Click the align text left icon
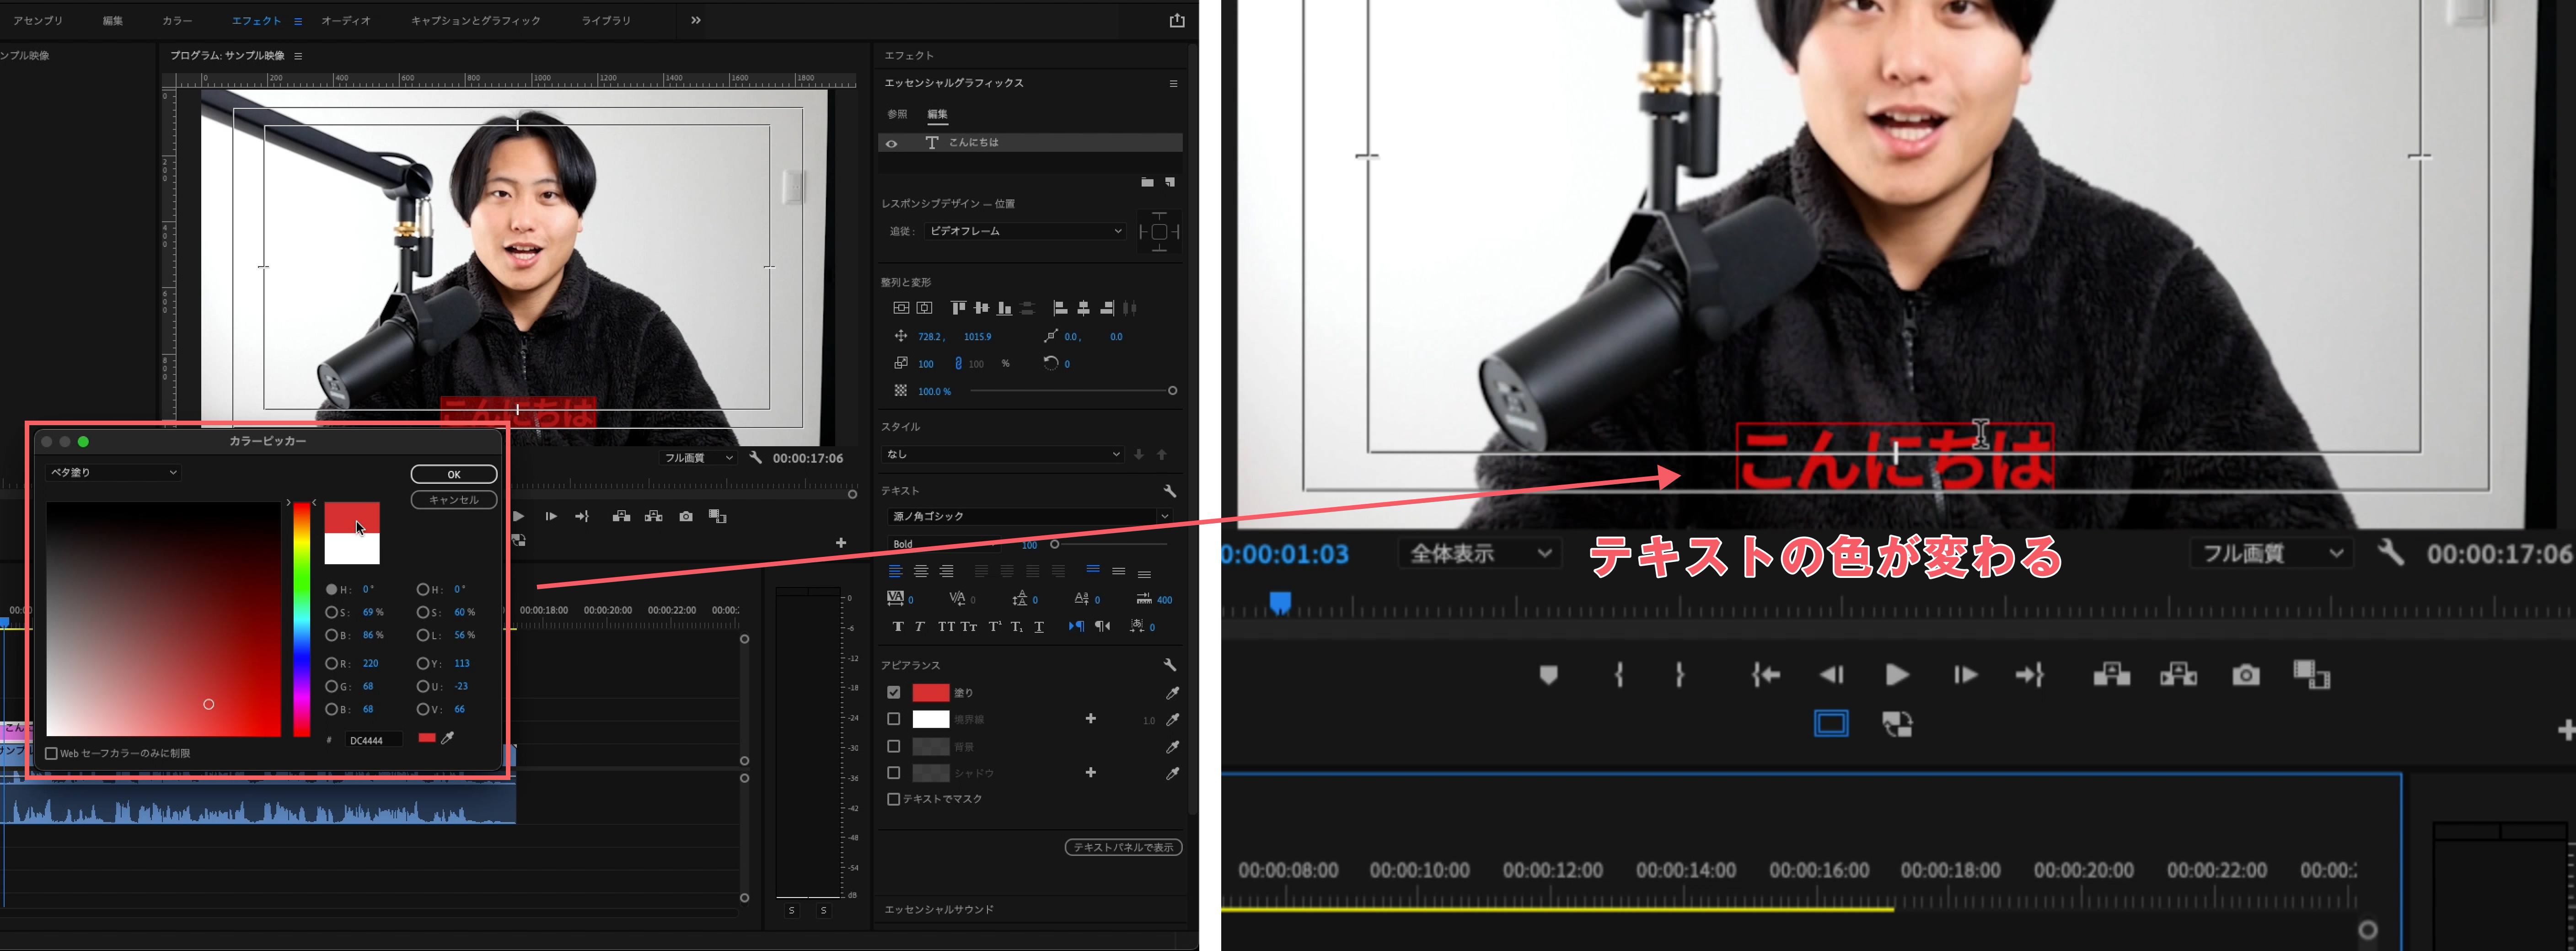2576x951 pixels. 895,572
